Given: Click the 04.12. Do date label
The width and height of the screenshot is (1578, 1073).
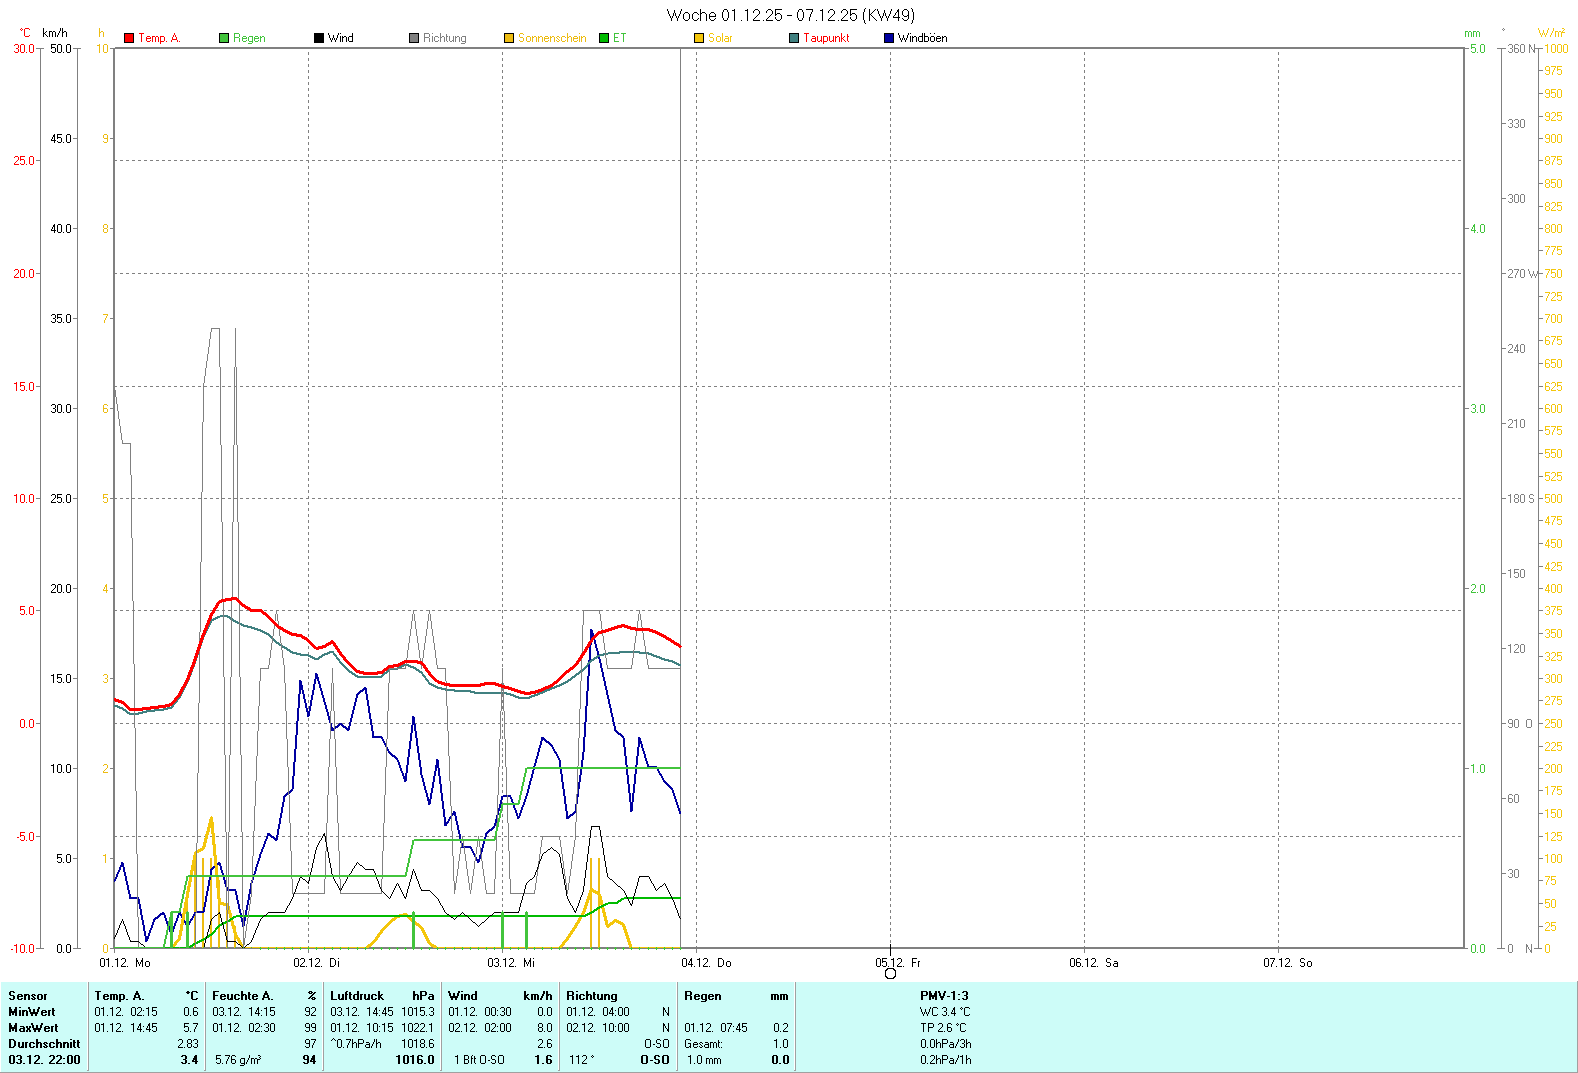Looking at the screenshot, I should (706, 963).
